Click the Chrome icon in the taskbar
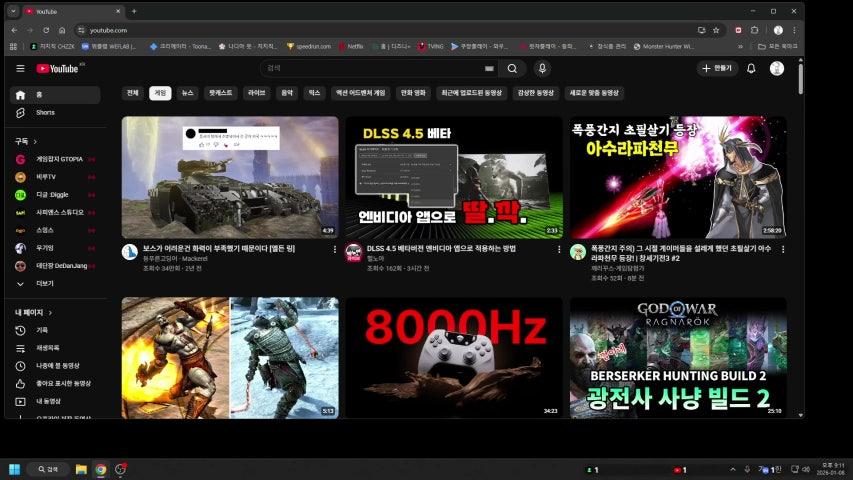 pos(101,470)
